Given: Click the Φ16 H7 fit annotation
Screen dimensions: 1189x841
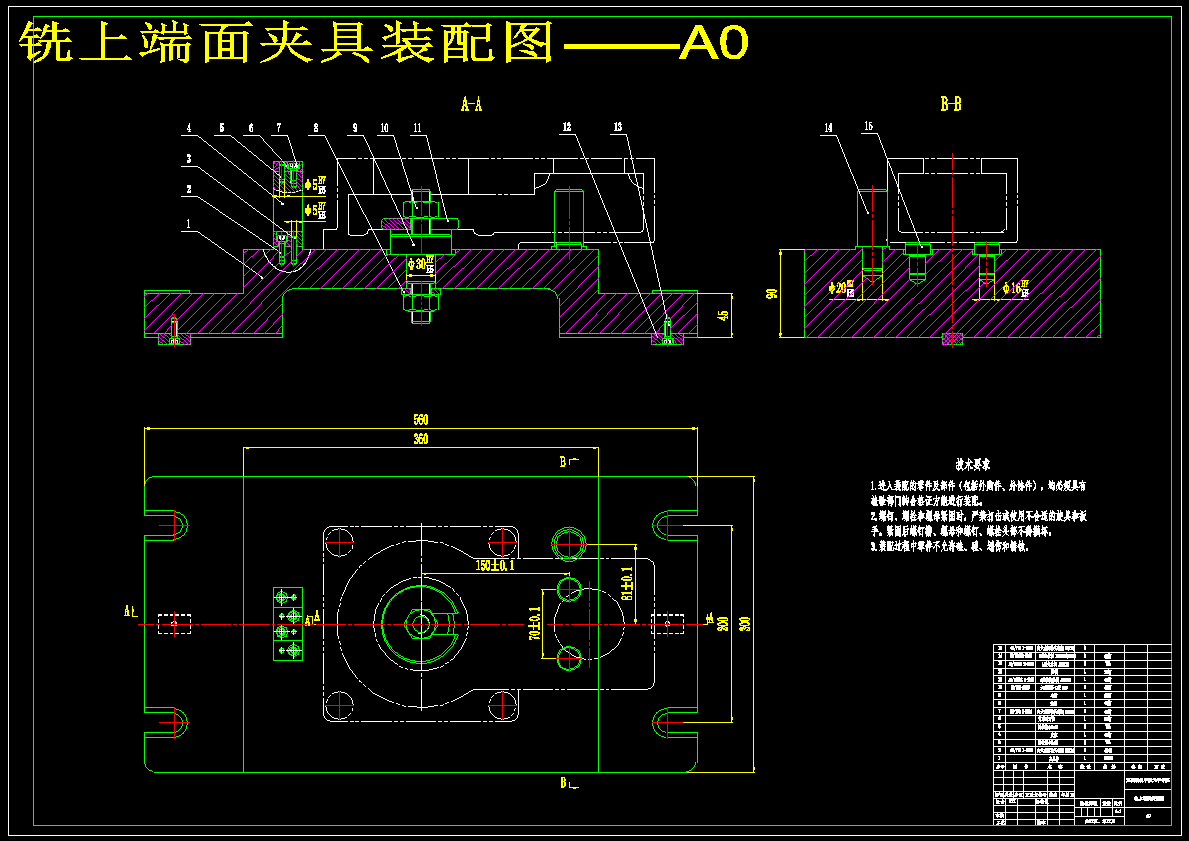Looking at the screenshot, I should (x=1016, y=287).
